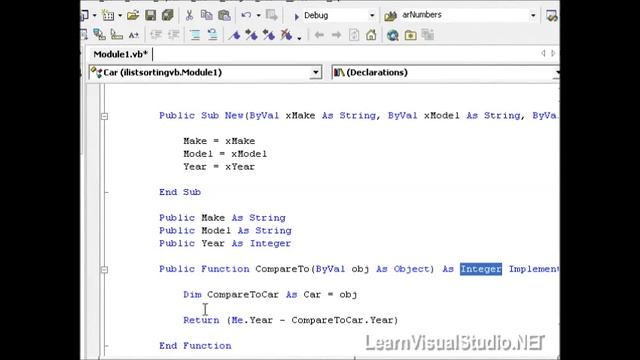Viewport: 640px width, 360px height.
Task: Save the file with the floppy disk icon
Action: pos(151,16)
